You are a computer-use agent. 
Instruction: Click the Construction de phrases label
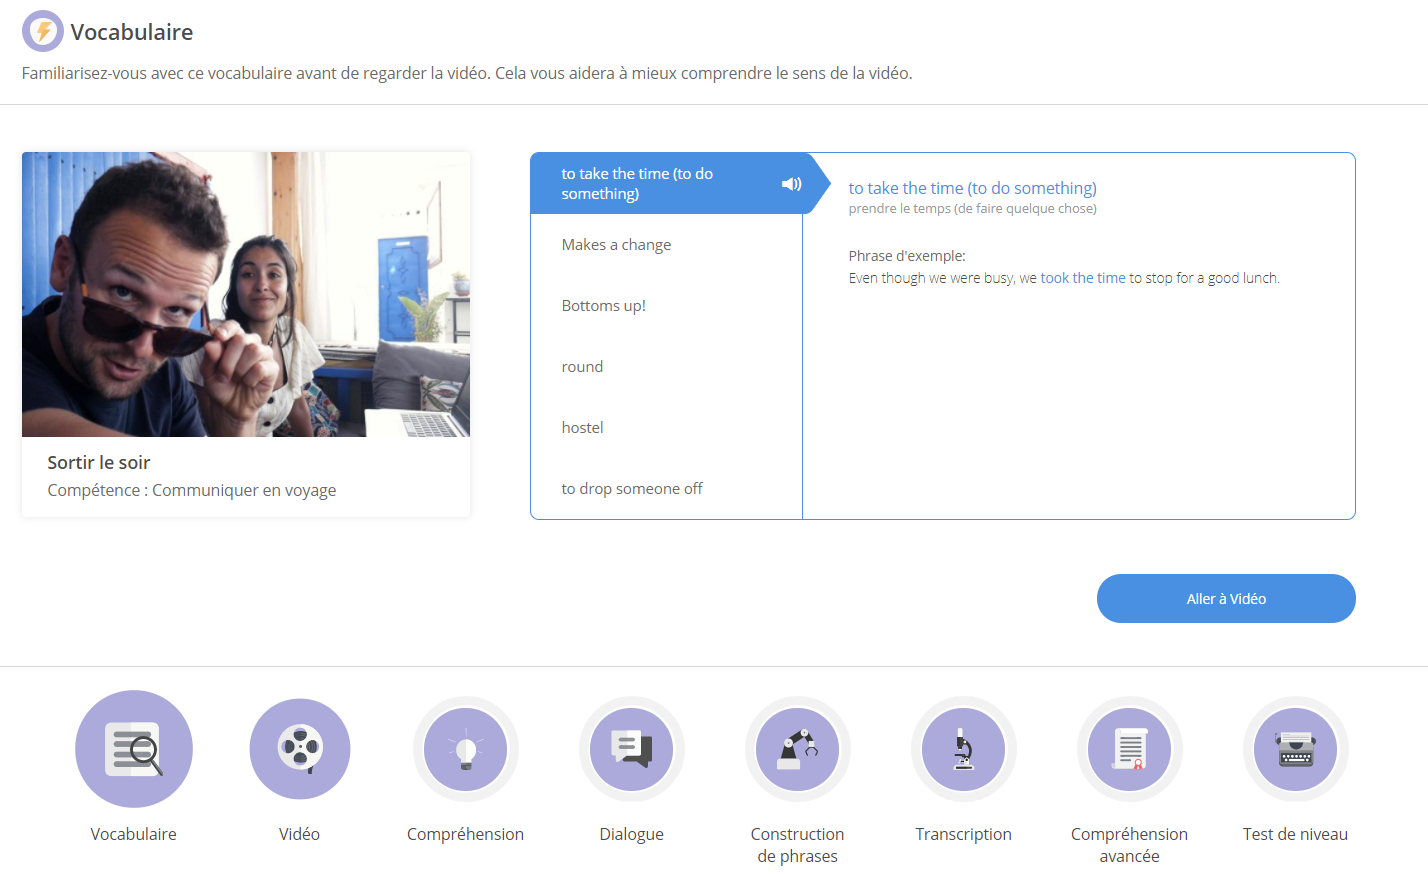coord(798,845)
